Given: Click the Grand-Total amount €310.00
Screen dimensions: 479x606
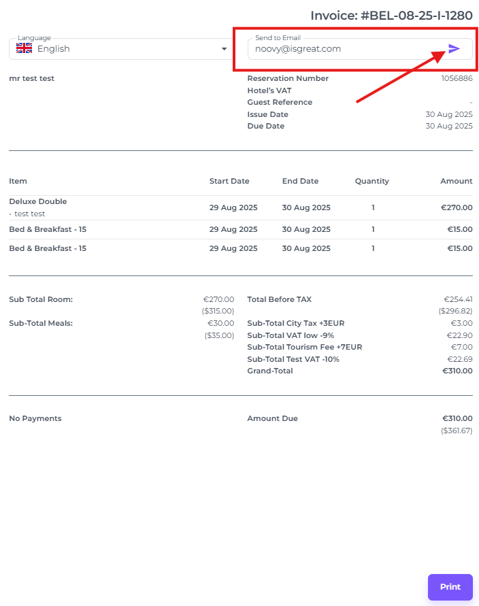Looking at the screenshot, I should tap(457, 371).
